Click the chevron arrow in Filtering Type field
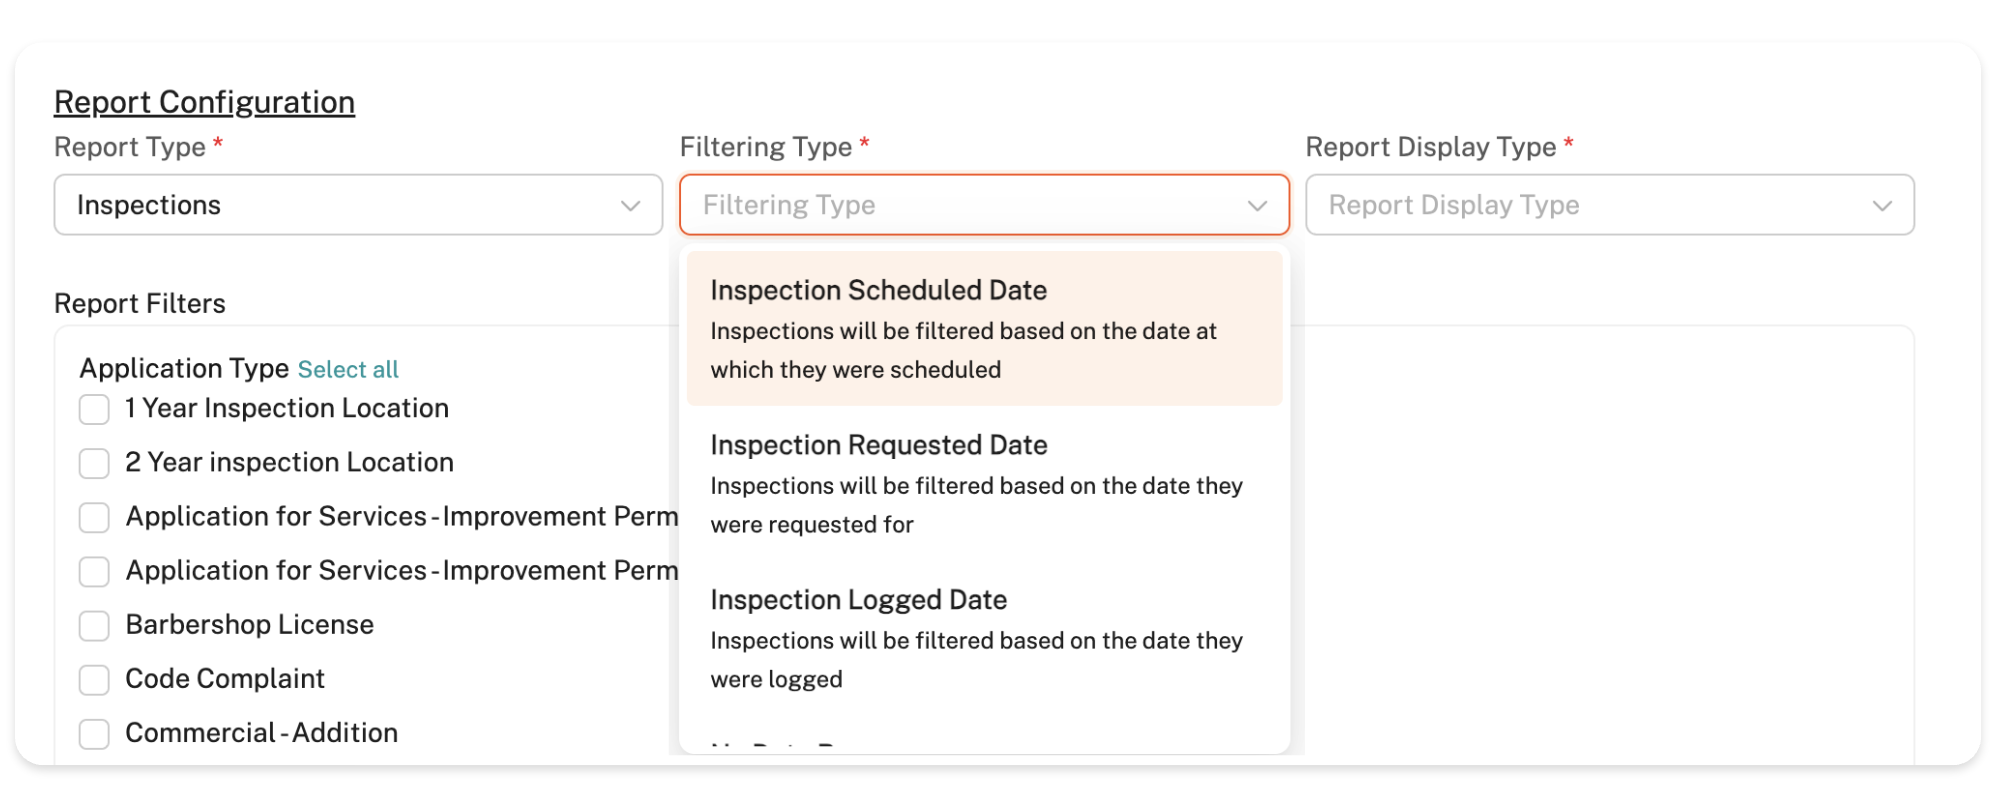The height and width of the screenshot is (790, 1998). tap(1257, 206)
